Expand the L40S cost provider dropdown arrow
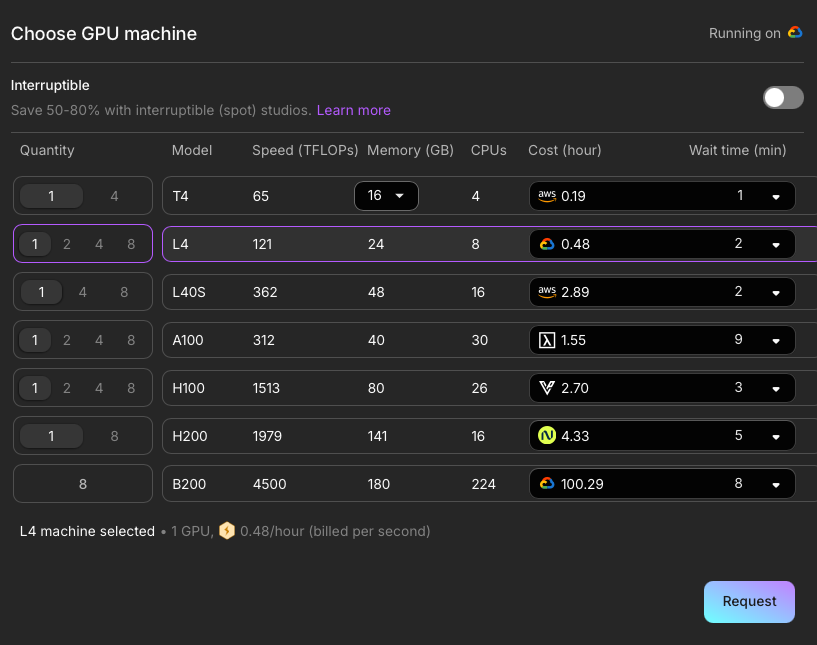This screenshot has height=645, width=817. pyautogui.click(x=776, y=293)
